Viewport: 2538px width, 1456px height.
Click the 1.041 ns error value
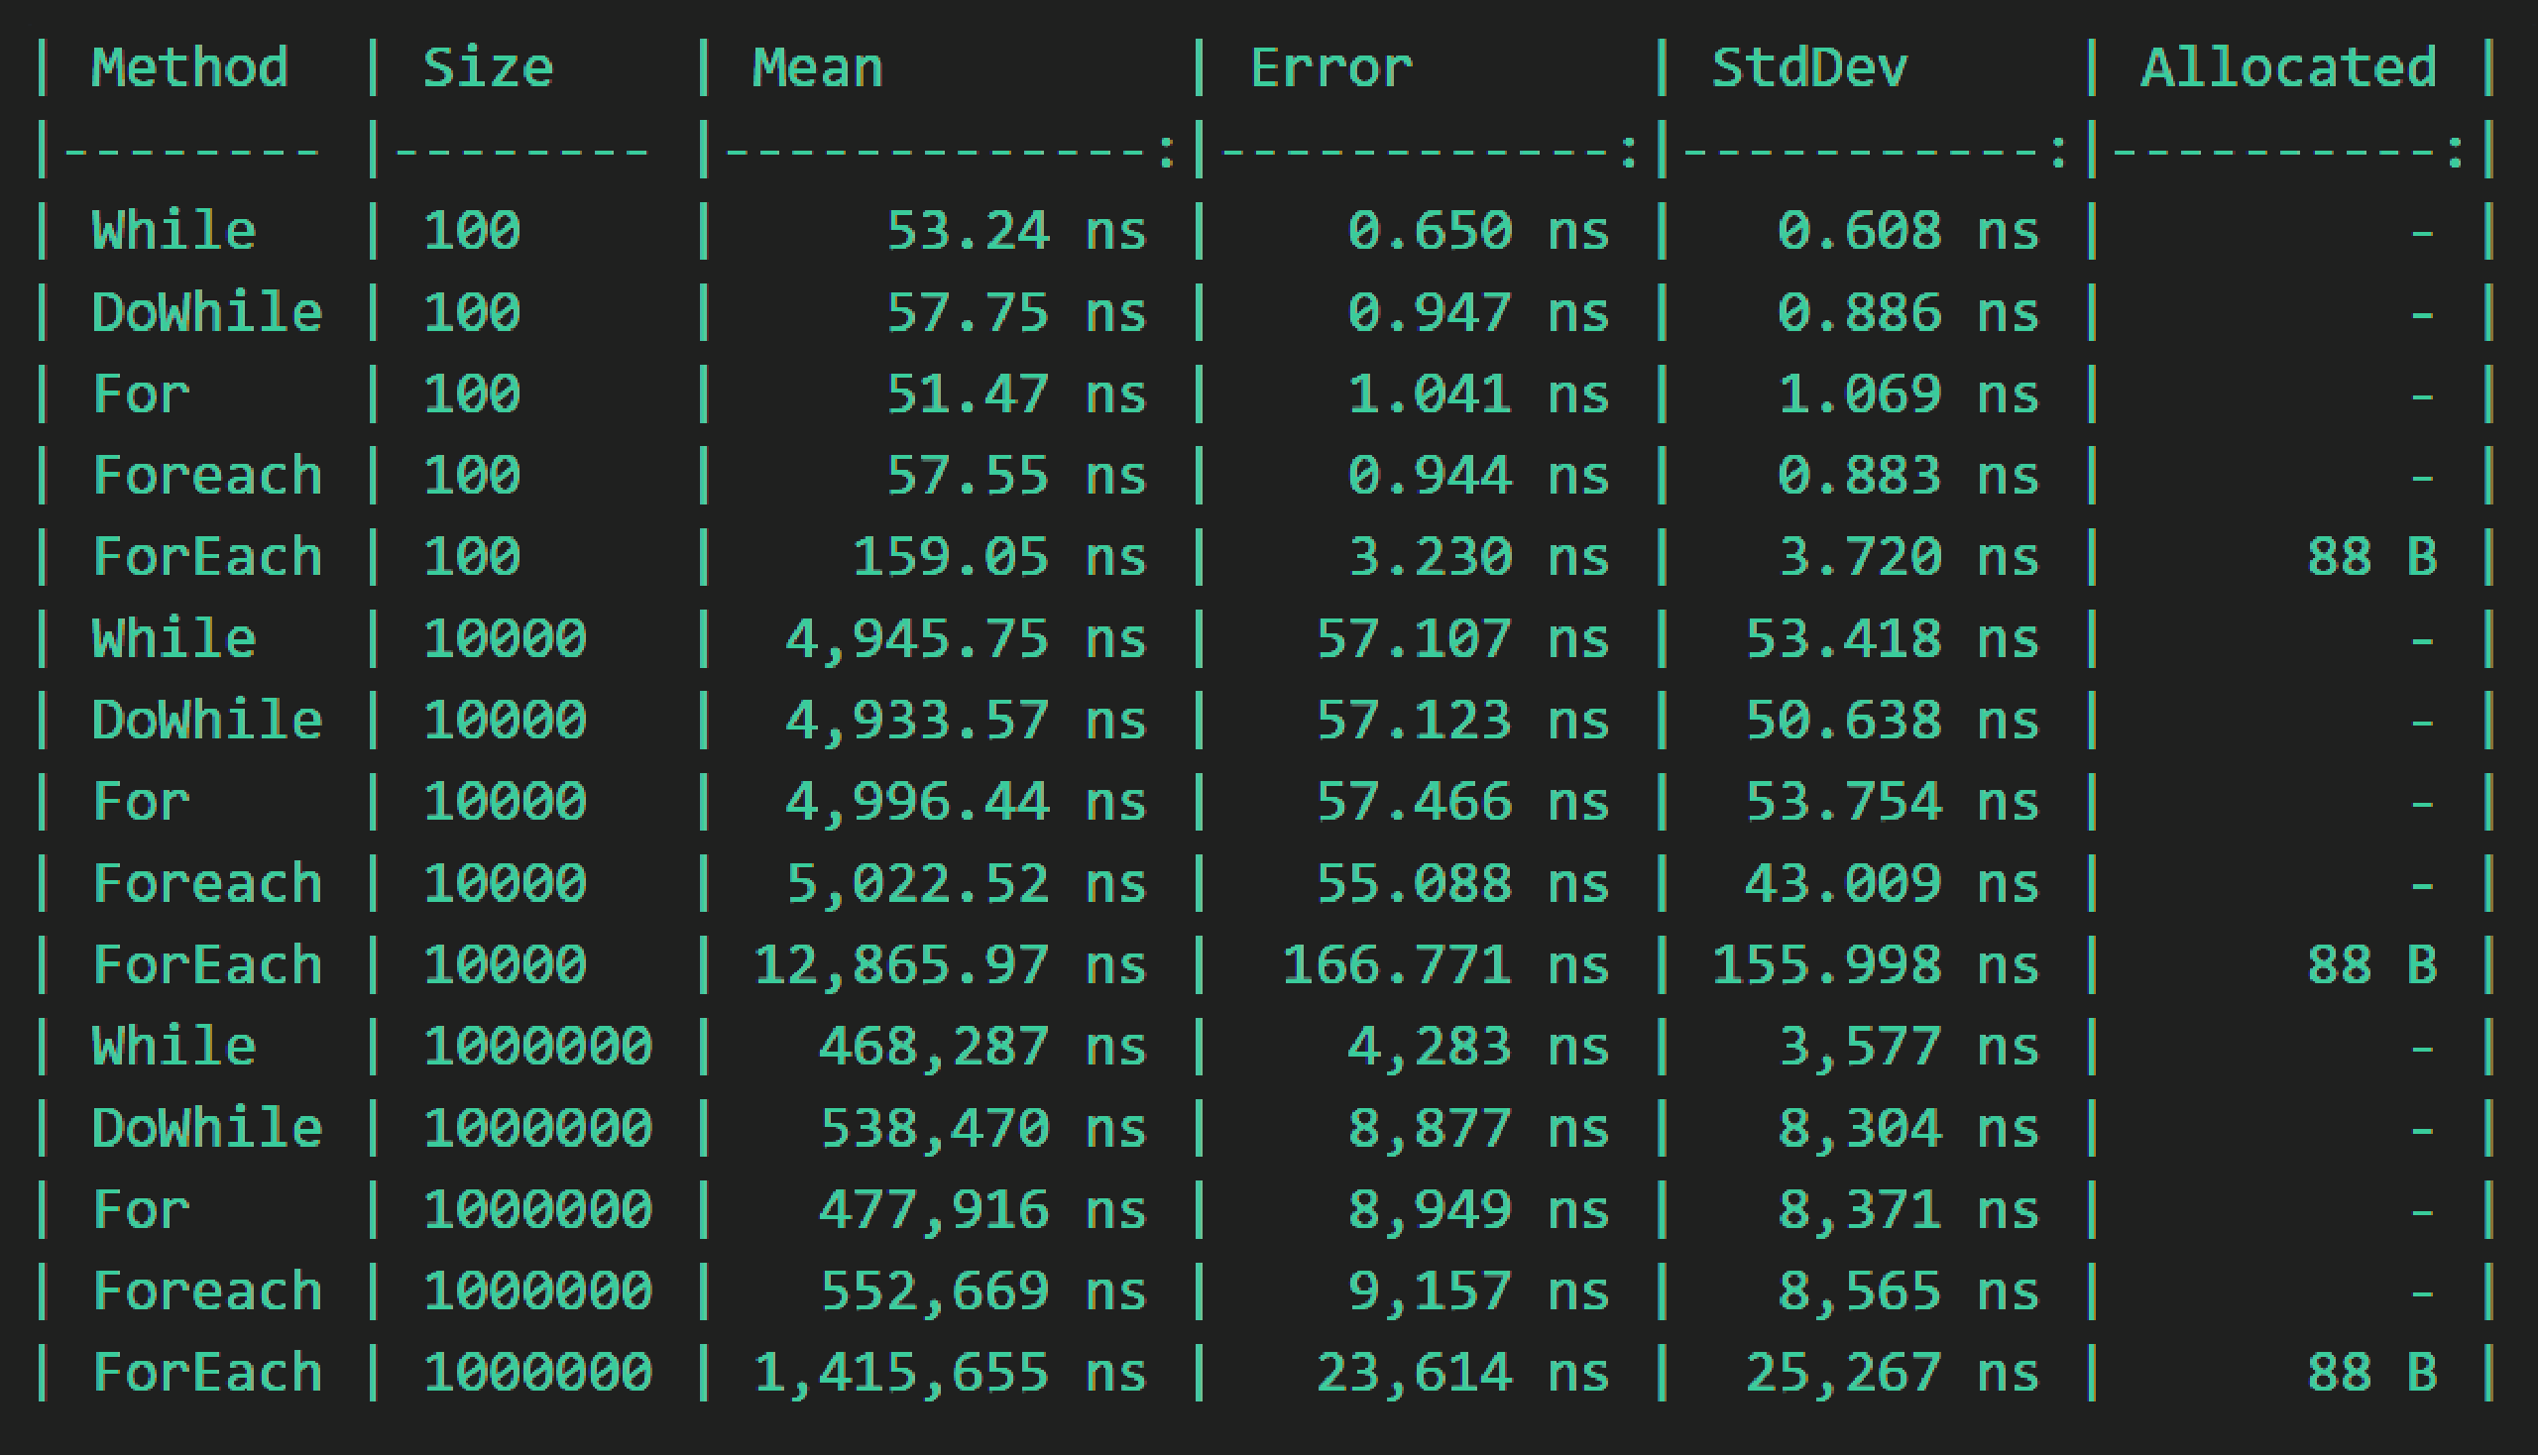pyautogui.click(x=1478, y=394)
